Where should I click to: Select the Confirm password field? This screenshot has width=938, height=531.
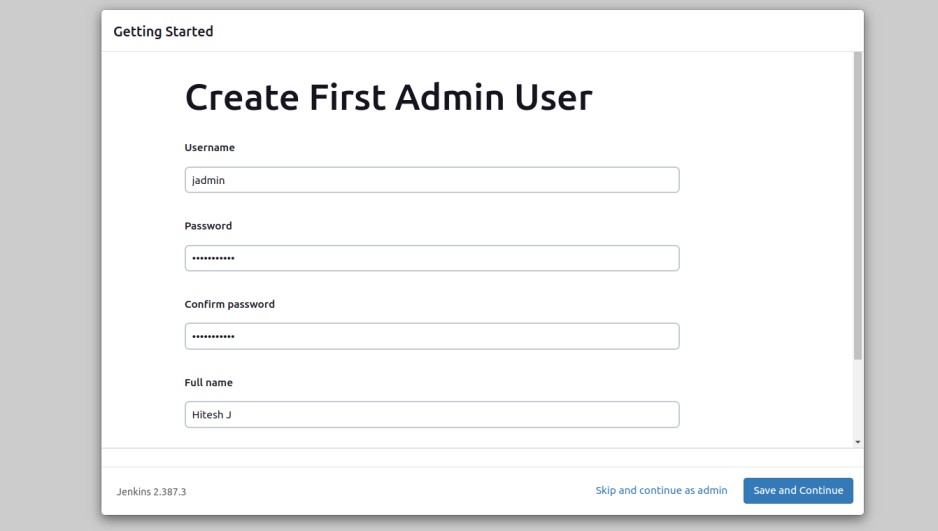(431, 336)
